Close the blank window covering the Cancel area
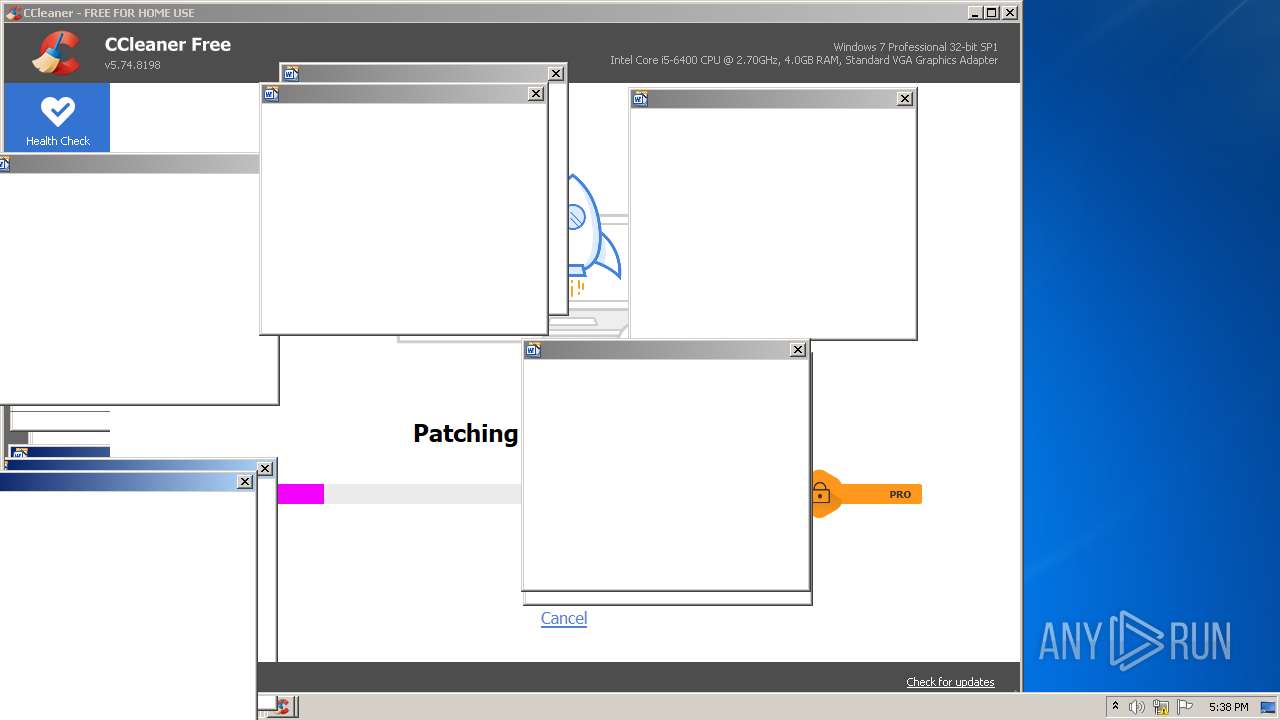1280x720 pixels. click(798, 349)
